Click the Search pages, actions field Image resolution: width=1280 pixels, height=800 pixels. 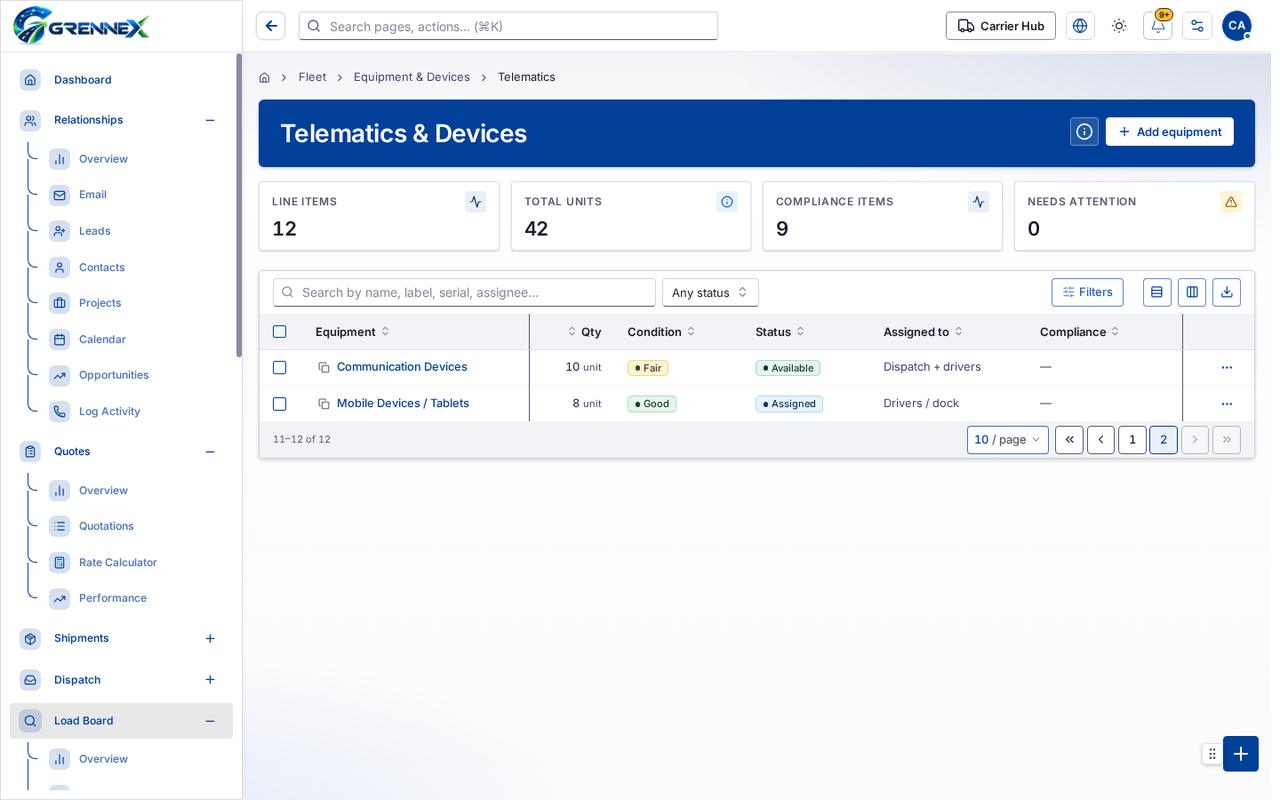point(508,26)
